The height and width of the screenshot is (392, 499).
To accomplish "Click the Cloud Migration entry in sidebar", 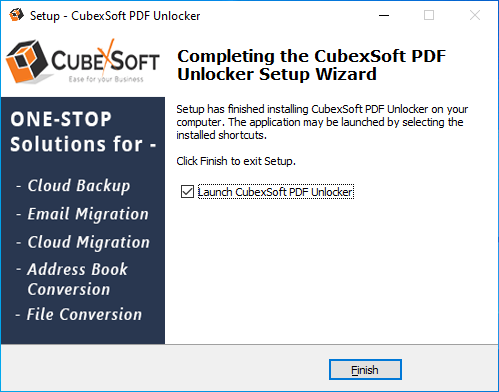I will tap(88, 242).
